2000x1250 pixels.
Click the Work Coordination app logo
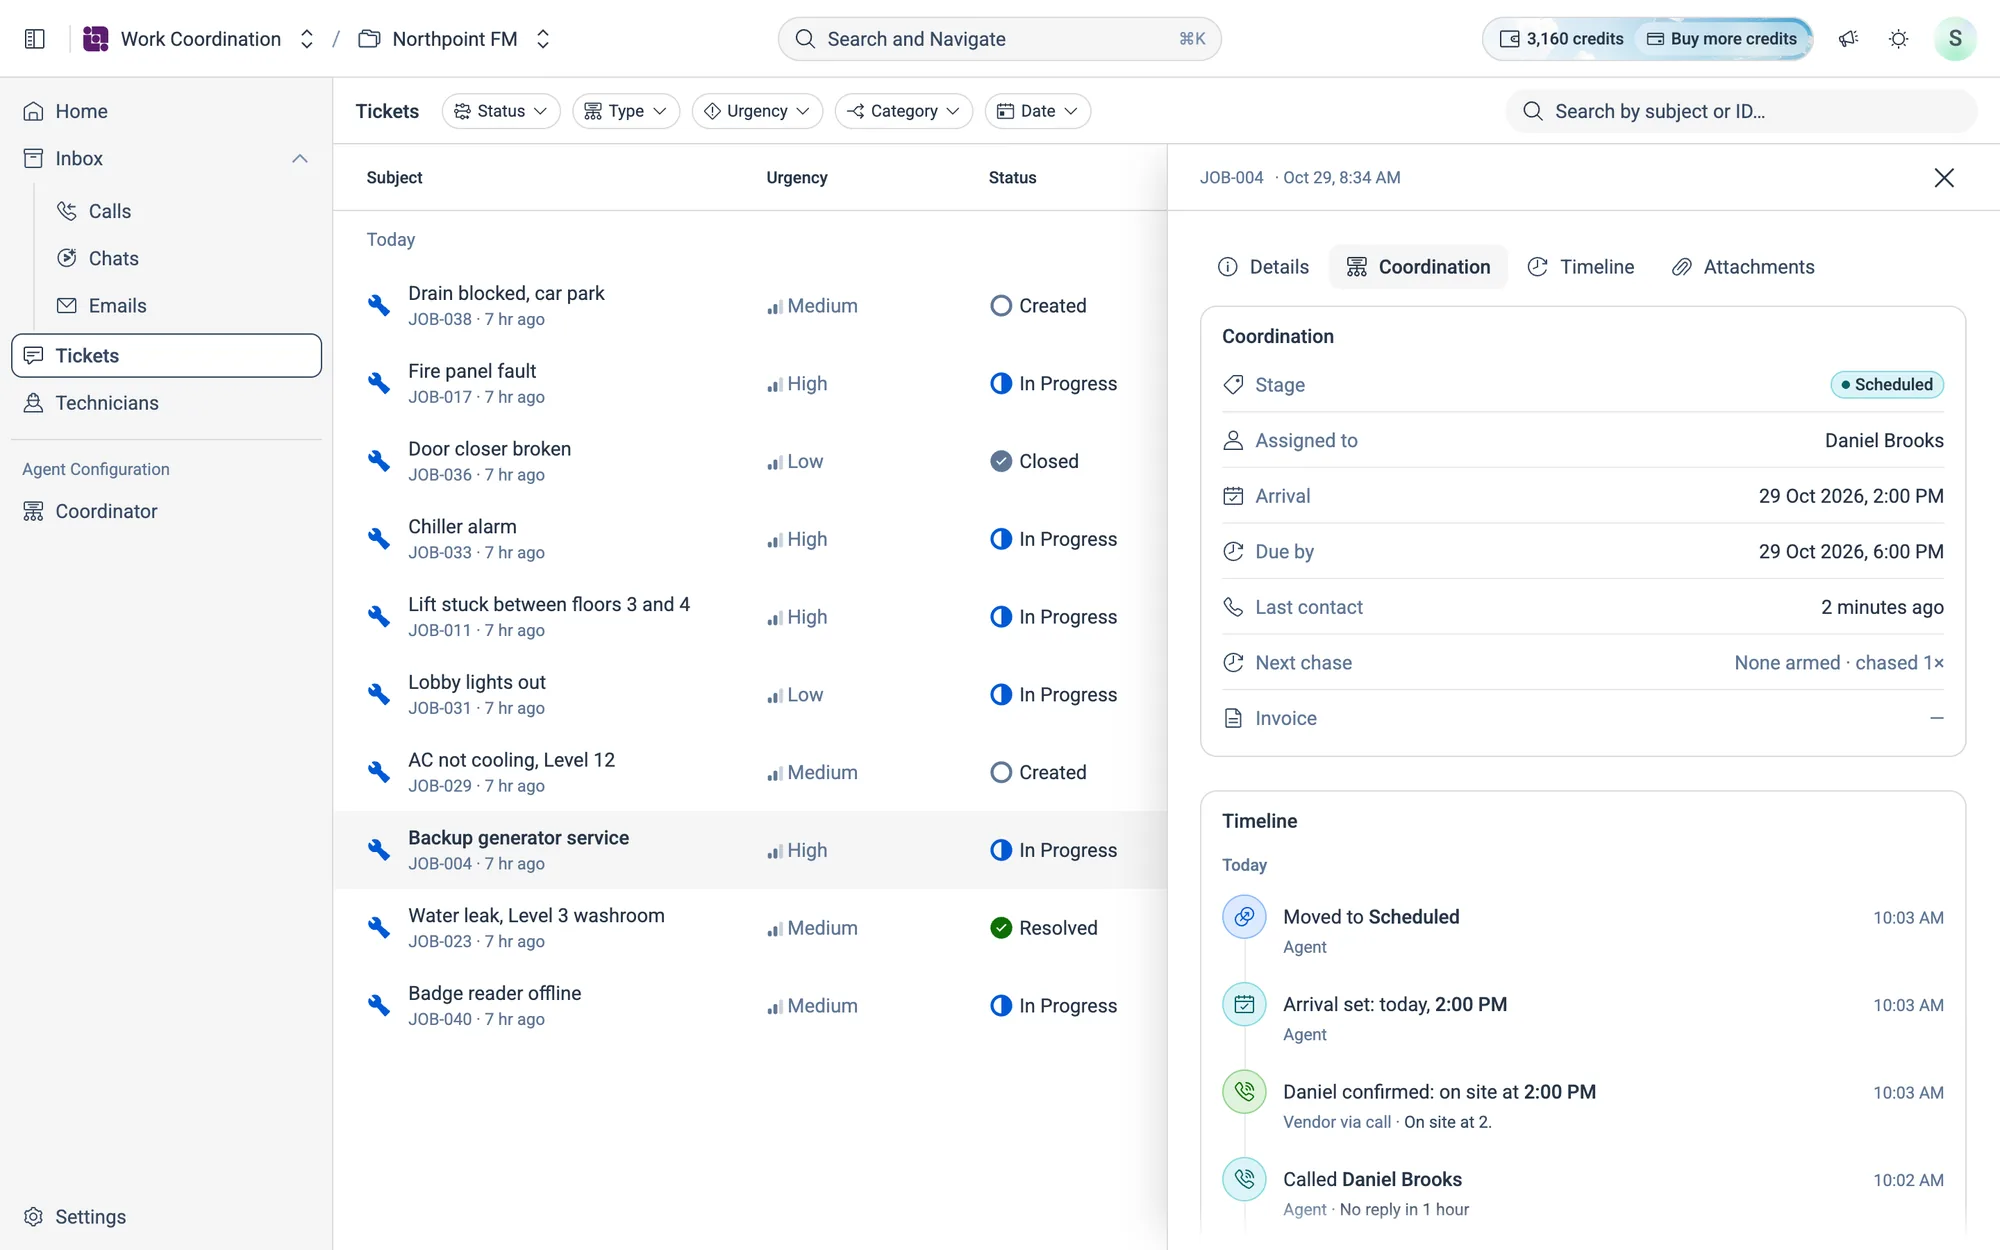(96, 39)
